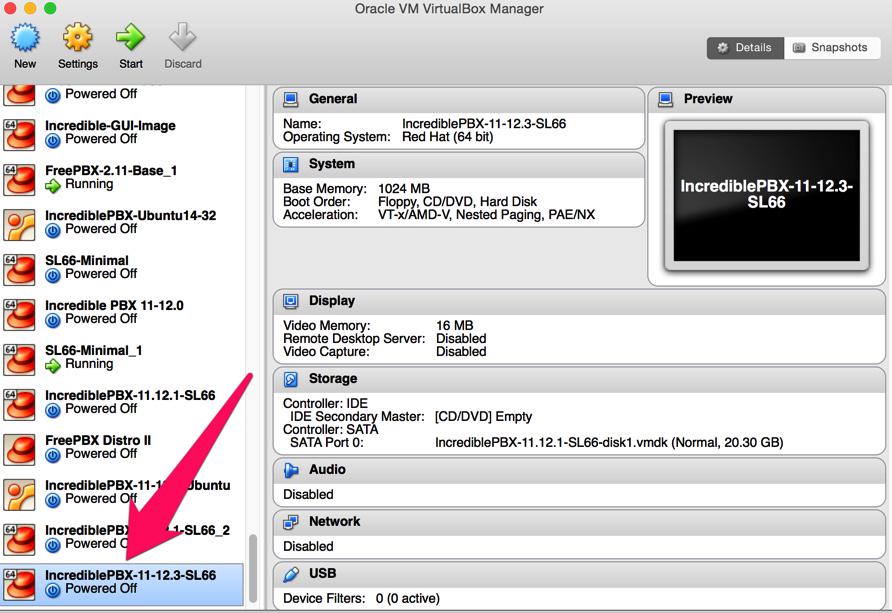Image resolution: width=892 pixels, height=613 pixels.
Task: Open the General settings header
Action: (333, 99)
